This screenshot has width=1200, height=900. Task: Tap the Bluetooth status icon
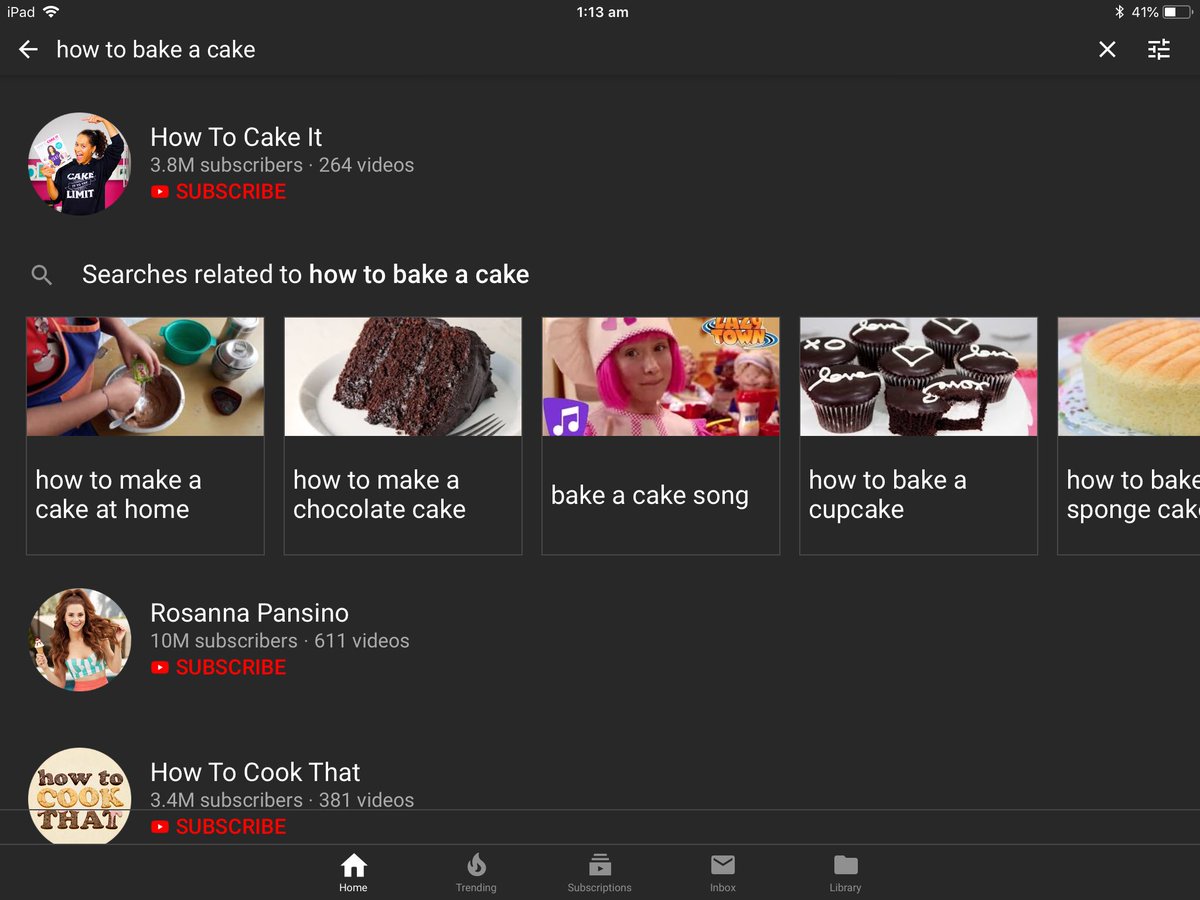1120,12
